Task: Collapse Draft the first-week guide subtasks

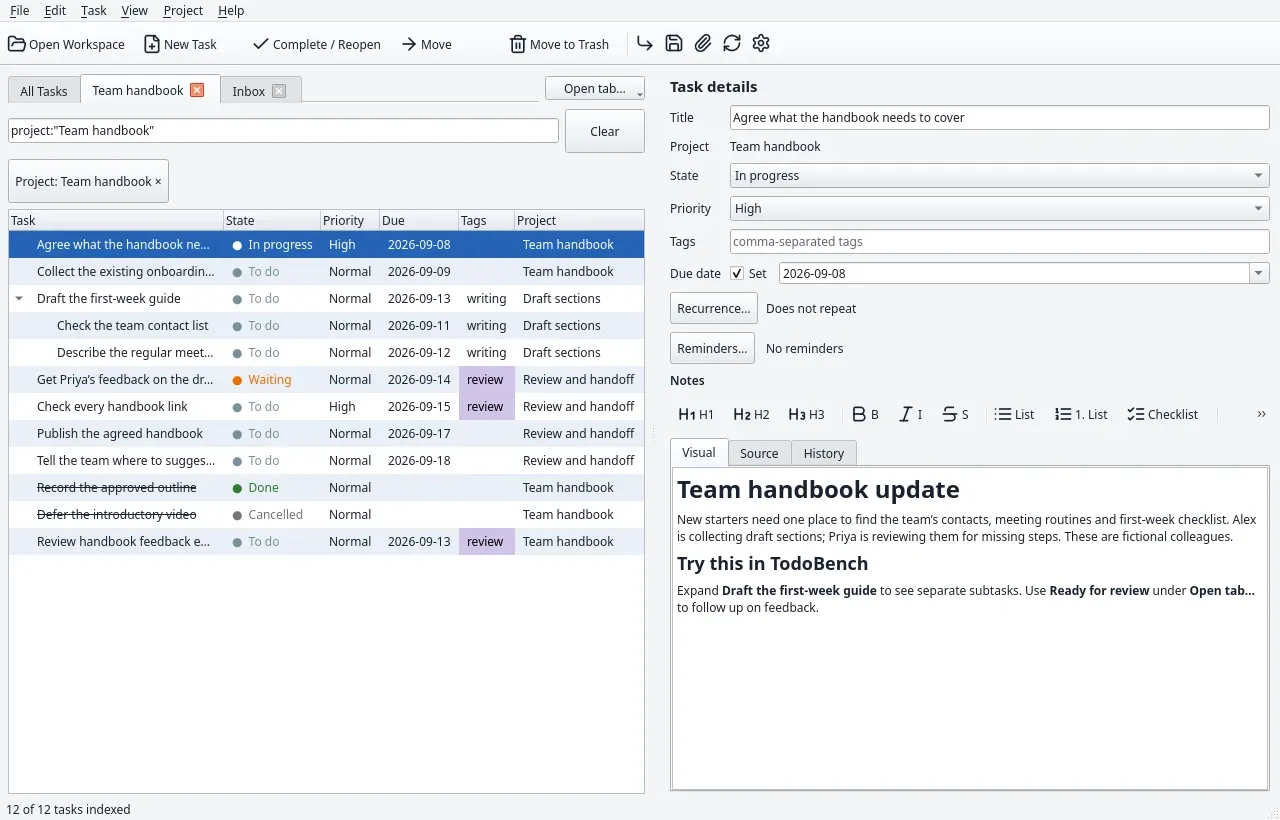Action: [x=19, y=299]
